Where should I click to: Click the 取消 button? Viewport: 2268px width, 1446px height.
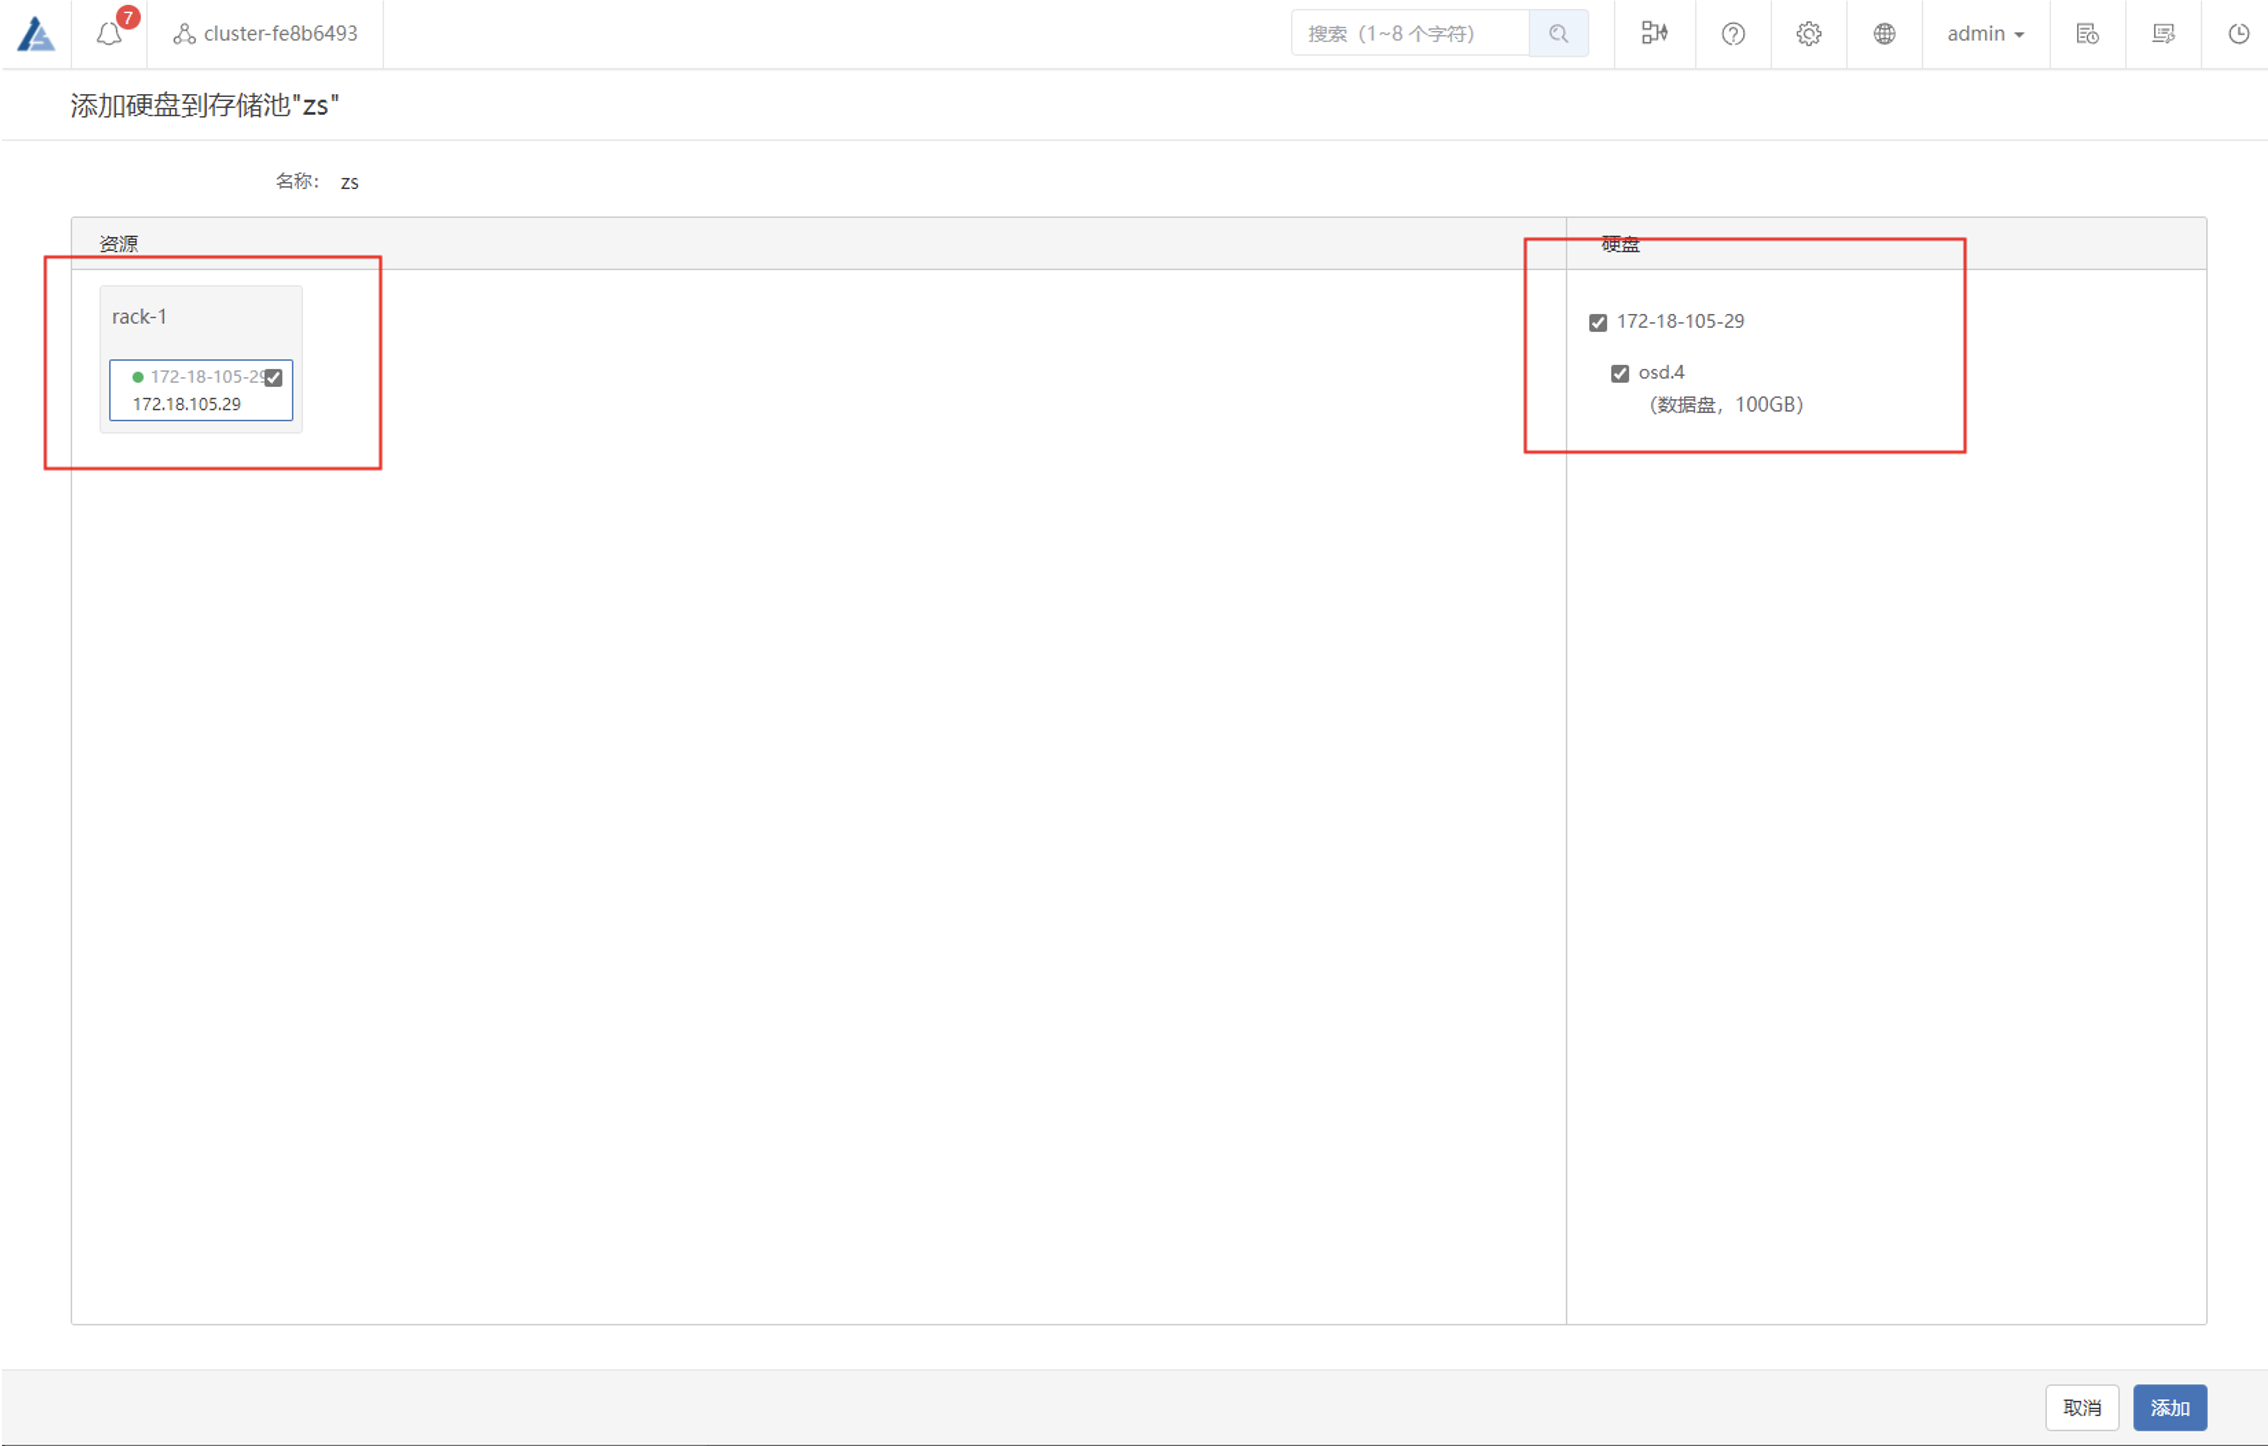[2082, 1407]
